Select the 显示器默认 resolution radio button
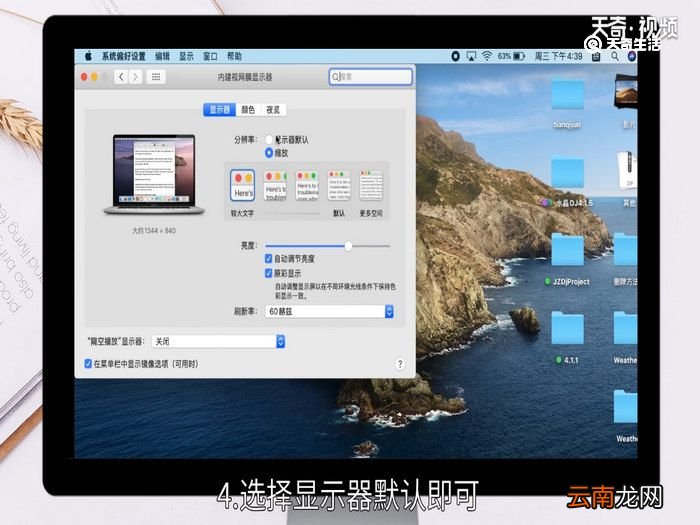 (x=269, y=140)
